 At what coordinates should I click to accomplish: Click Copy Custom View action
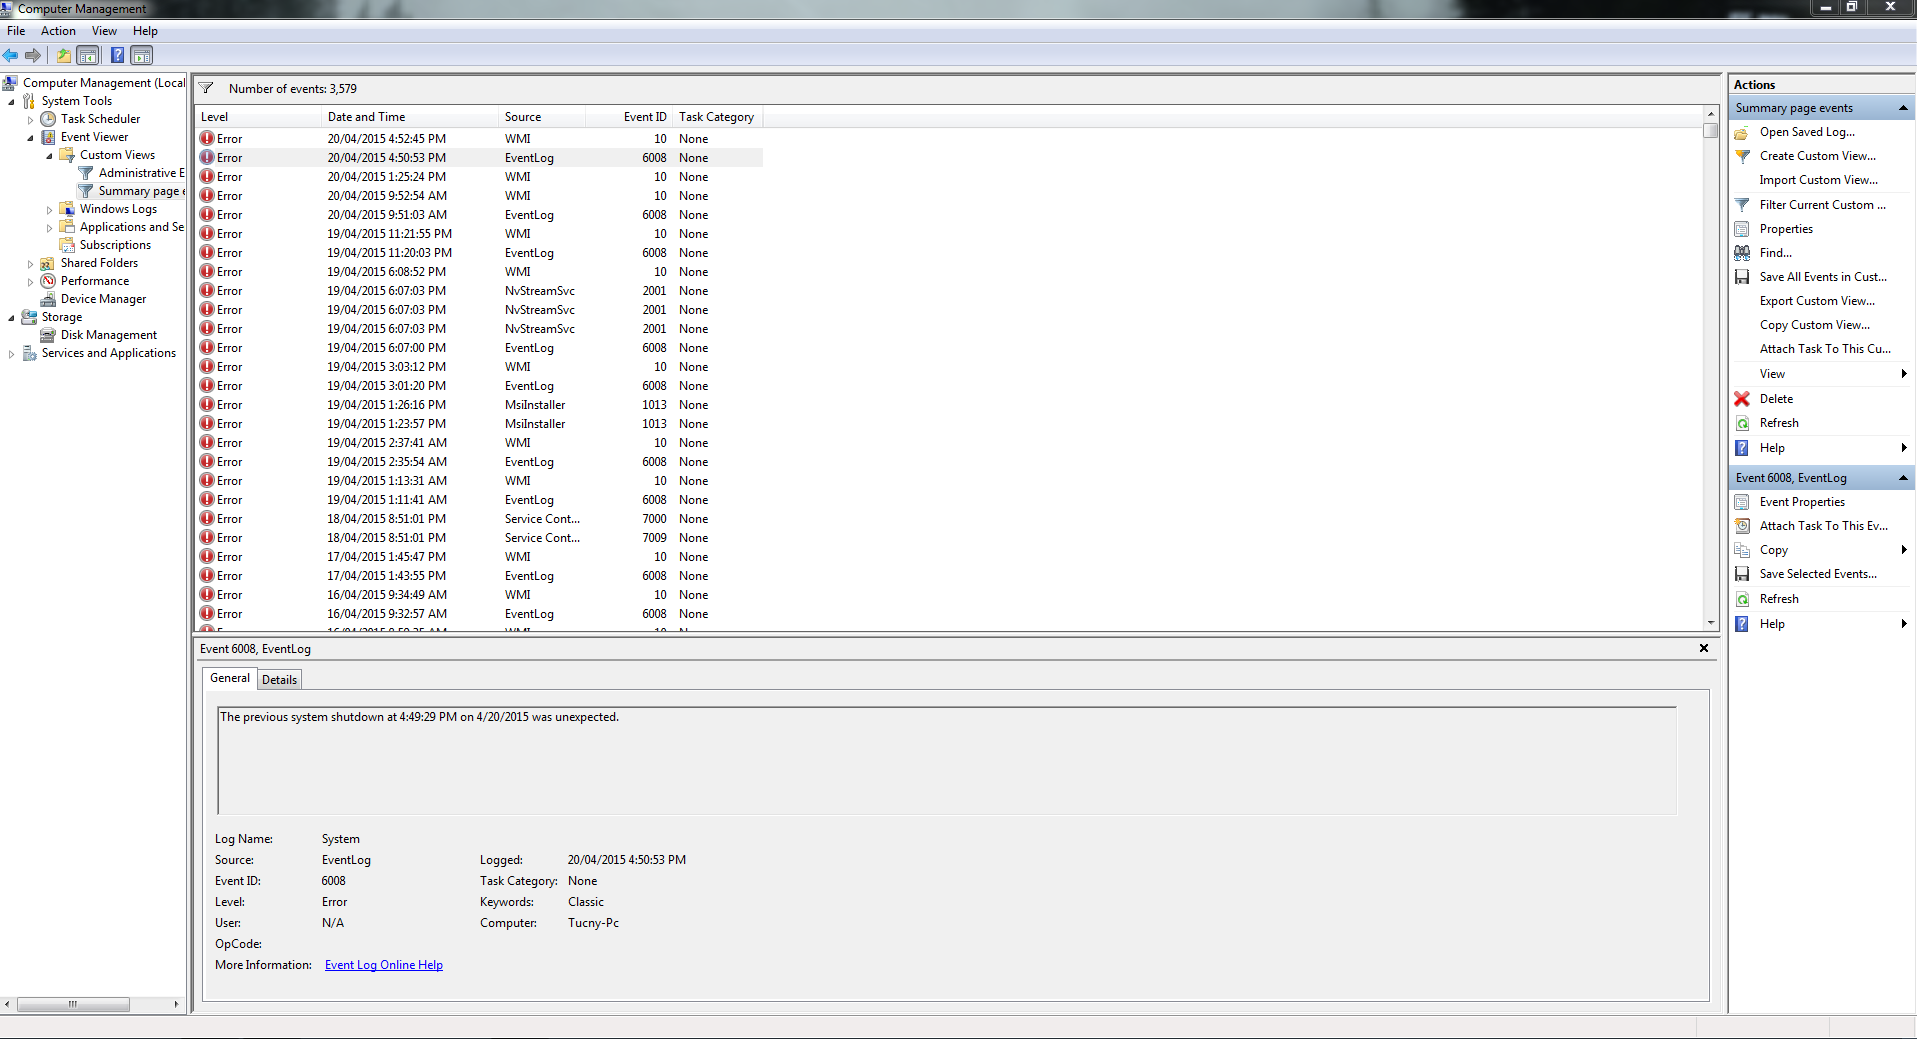(x=1814, y=325)
